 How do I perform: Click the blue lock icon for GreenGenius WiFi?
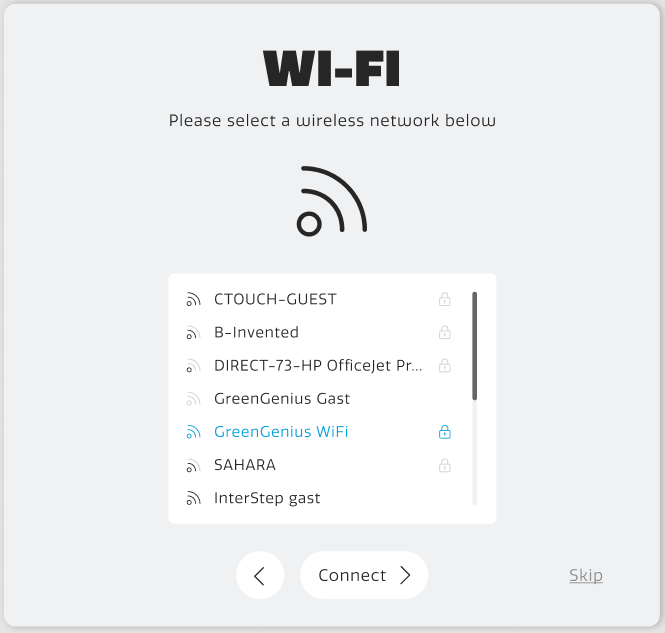click(445, 432)
